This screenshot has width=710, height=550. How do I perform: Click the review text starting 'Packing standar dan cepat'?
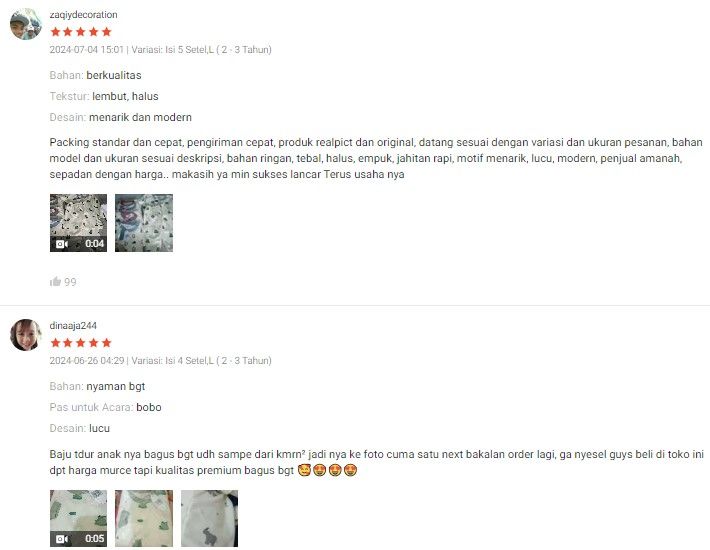[376, 158]
